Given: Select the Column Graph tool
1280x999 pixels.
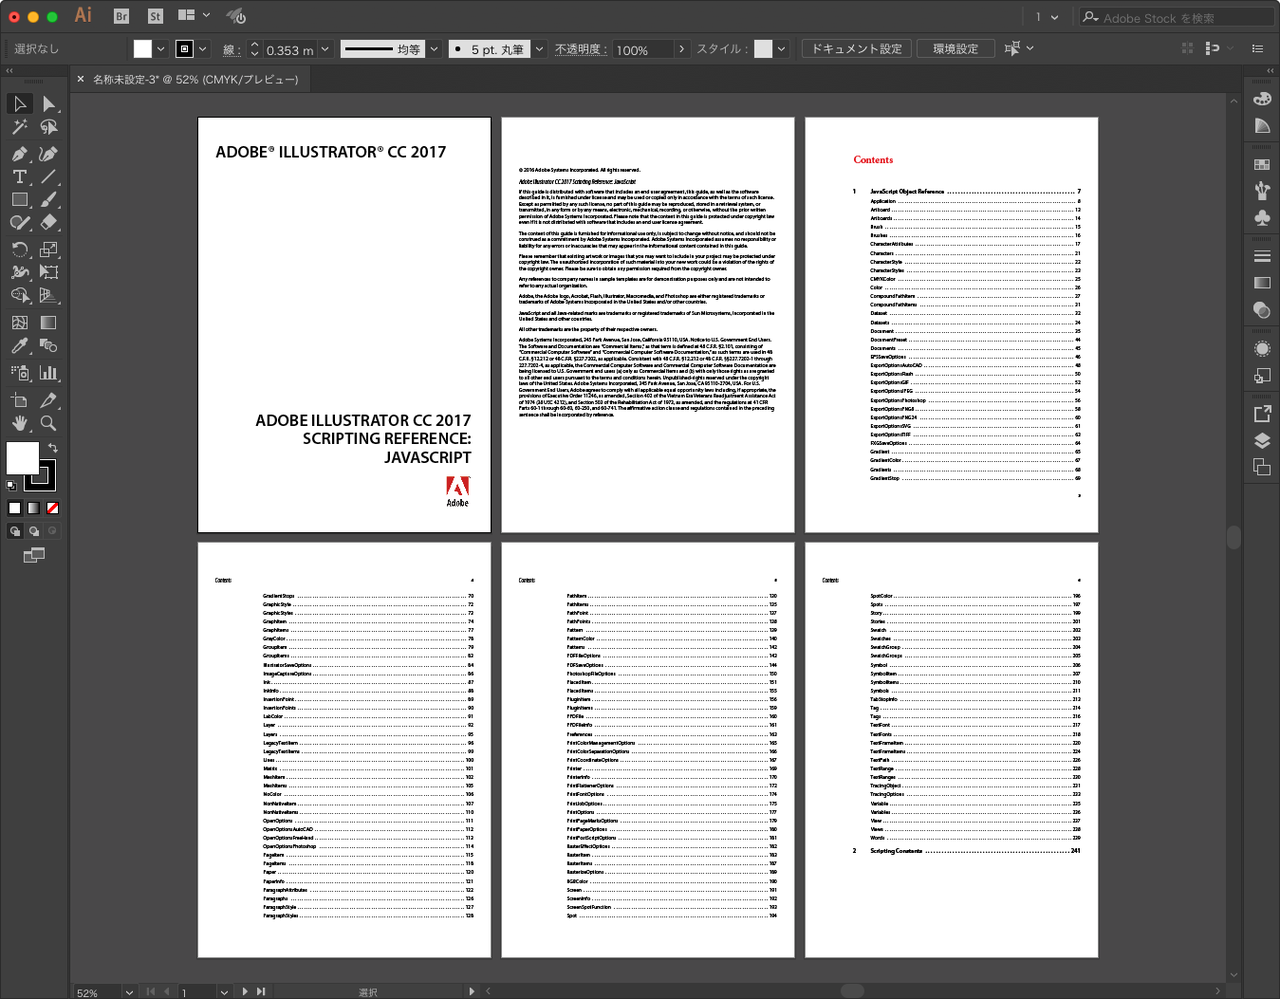Looking at the screenshot, I should tap(48, 372).
